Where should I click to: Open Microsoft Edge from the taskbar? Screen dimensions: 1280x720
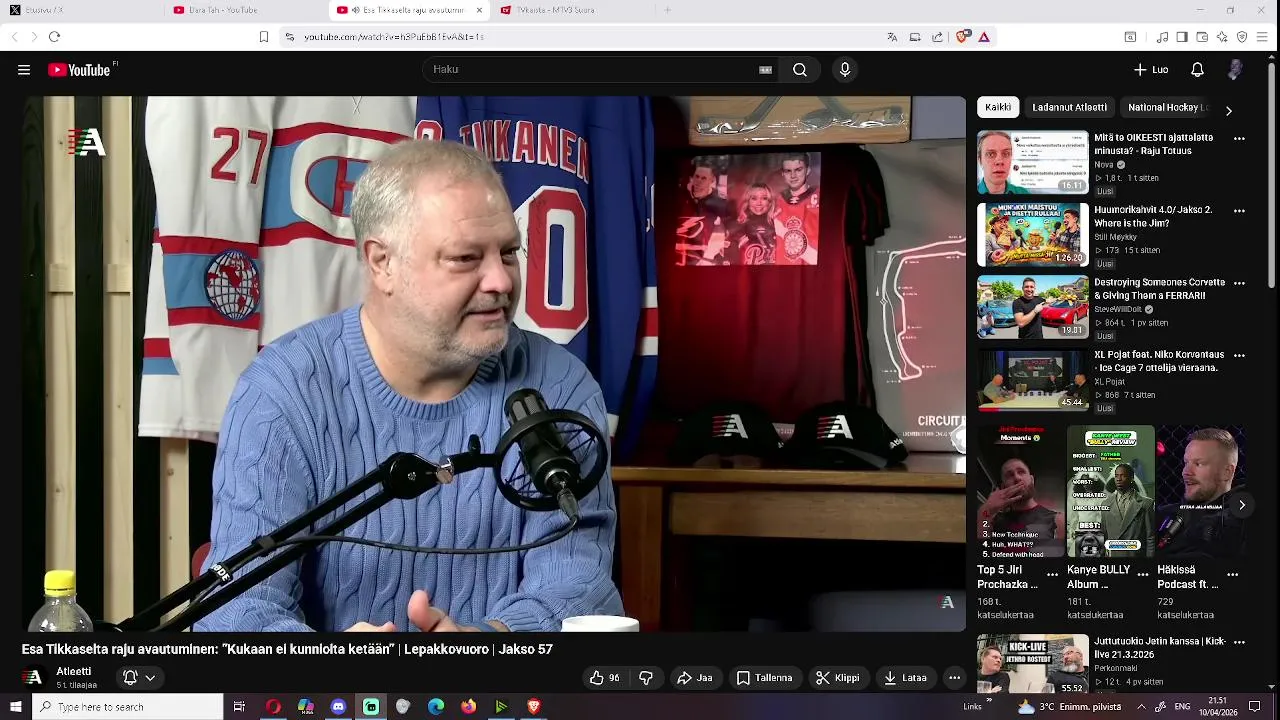(x=436, y=707)
